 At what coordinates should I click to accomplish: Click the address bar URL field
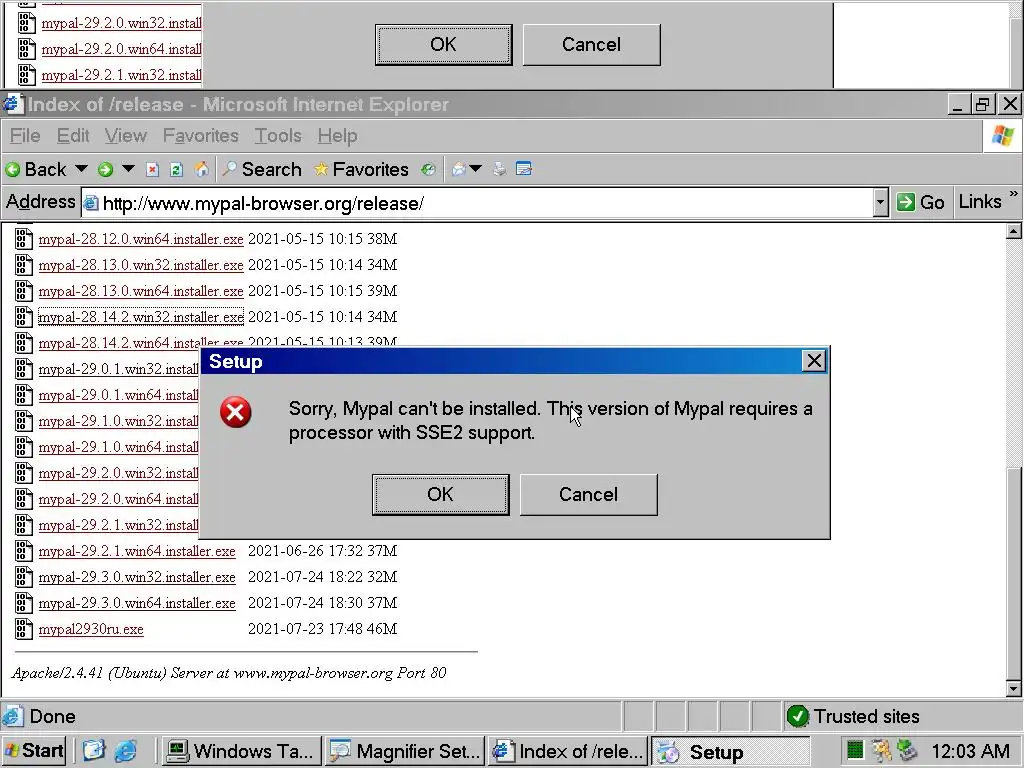coord(477,203)
